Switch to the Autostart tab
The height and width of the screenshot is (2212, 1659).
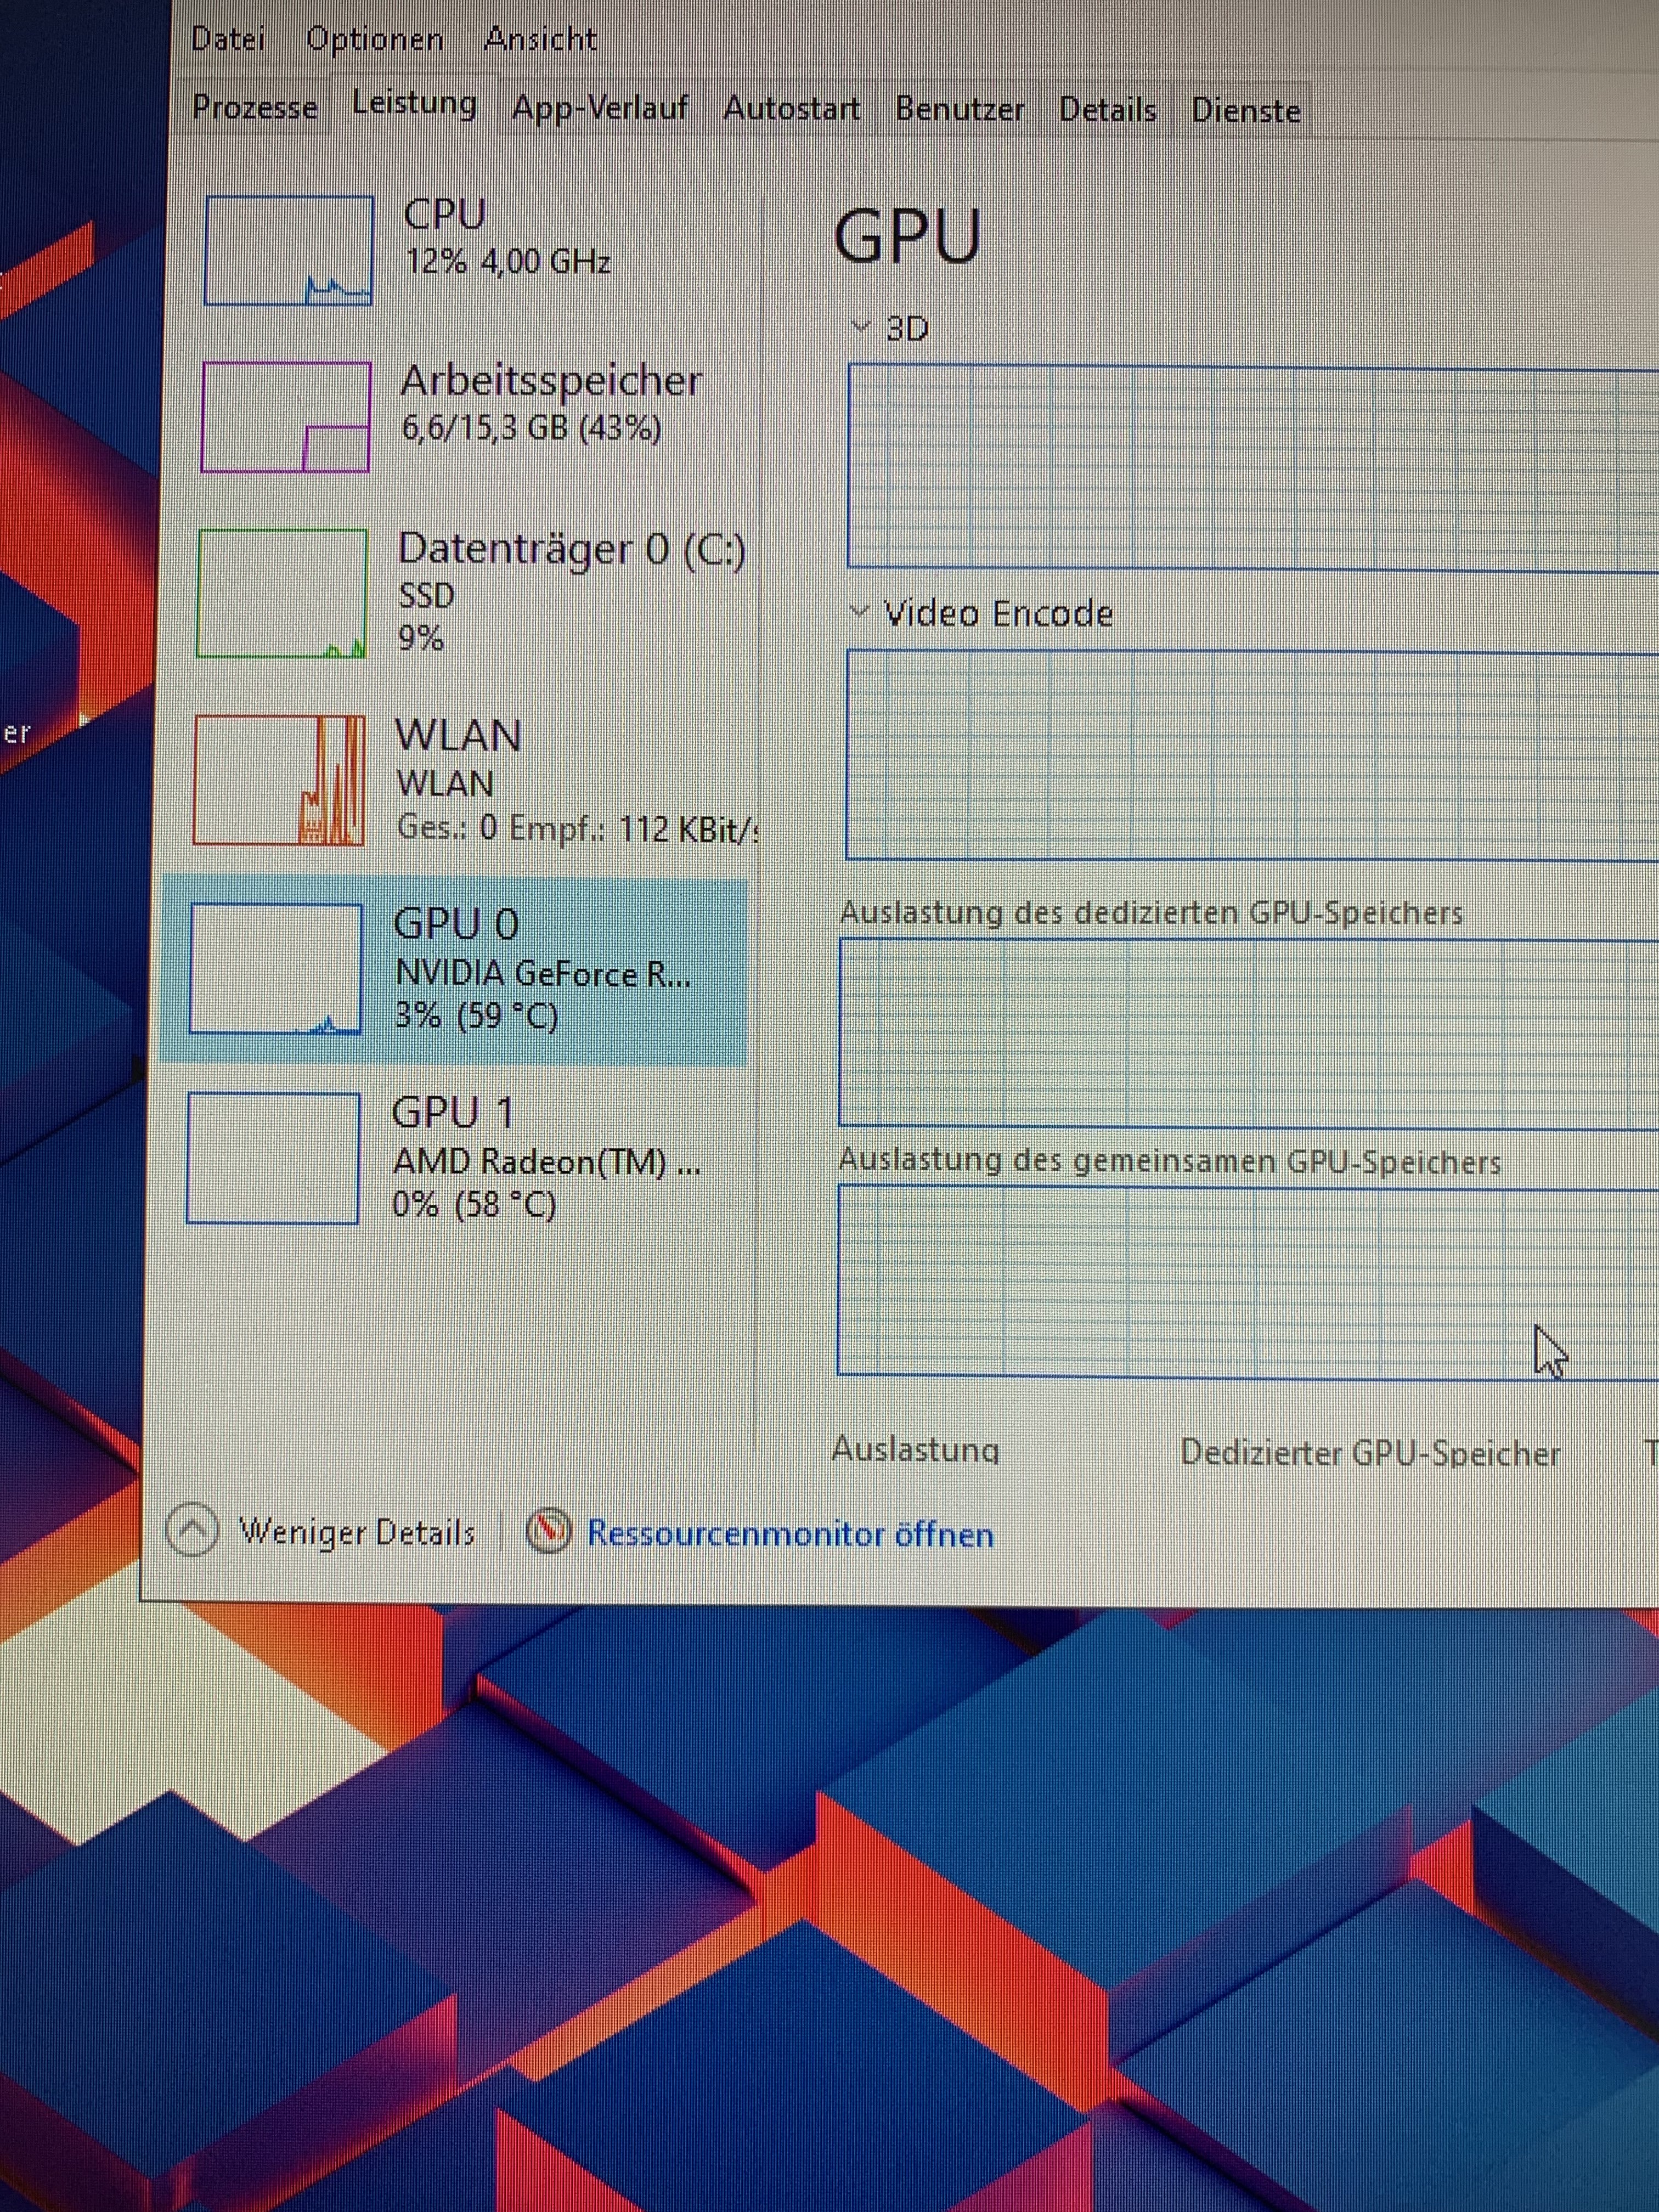(x=791, y=108)
